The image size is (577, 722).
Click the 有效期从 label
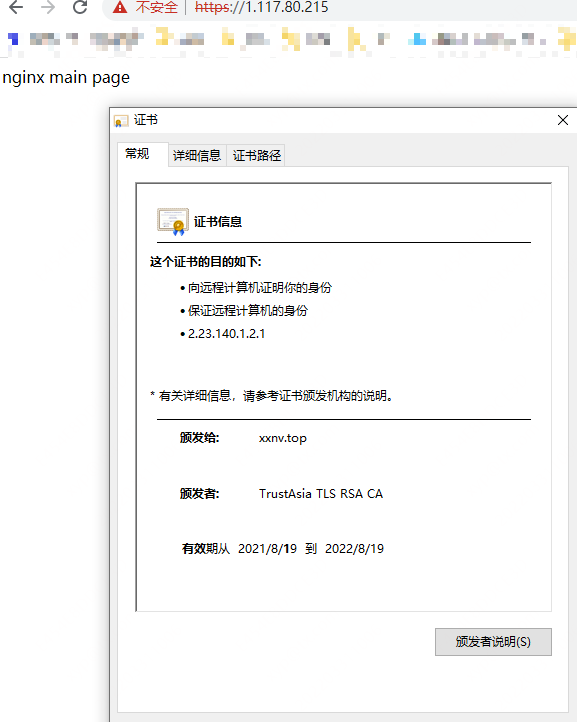point(206,548)
